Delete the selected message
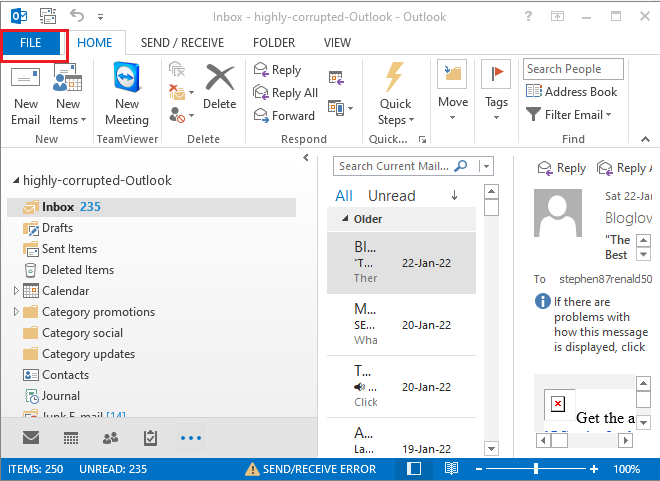This screenshot has height=481, width=660. coord(219,88)
